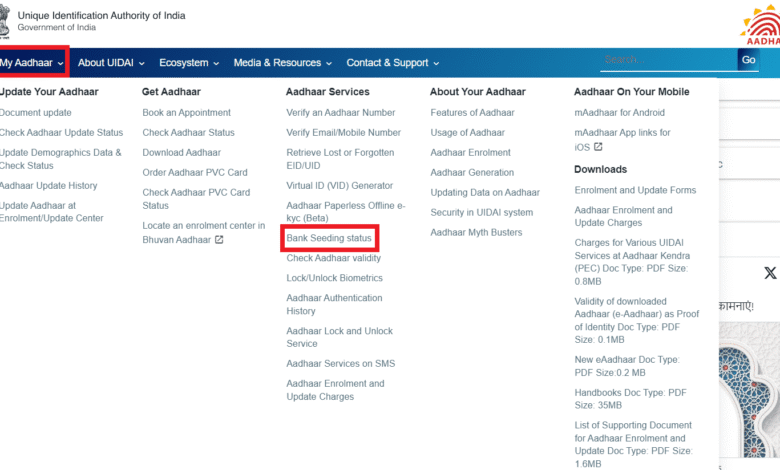Open Usage of Aadhaar link
The width and height of the screenshot is (780, 470).
point(468,133)
